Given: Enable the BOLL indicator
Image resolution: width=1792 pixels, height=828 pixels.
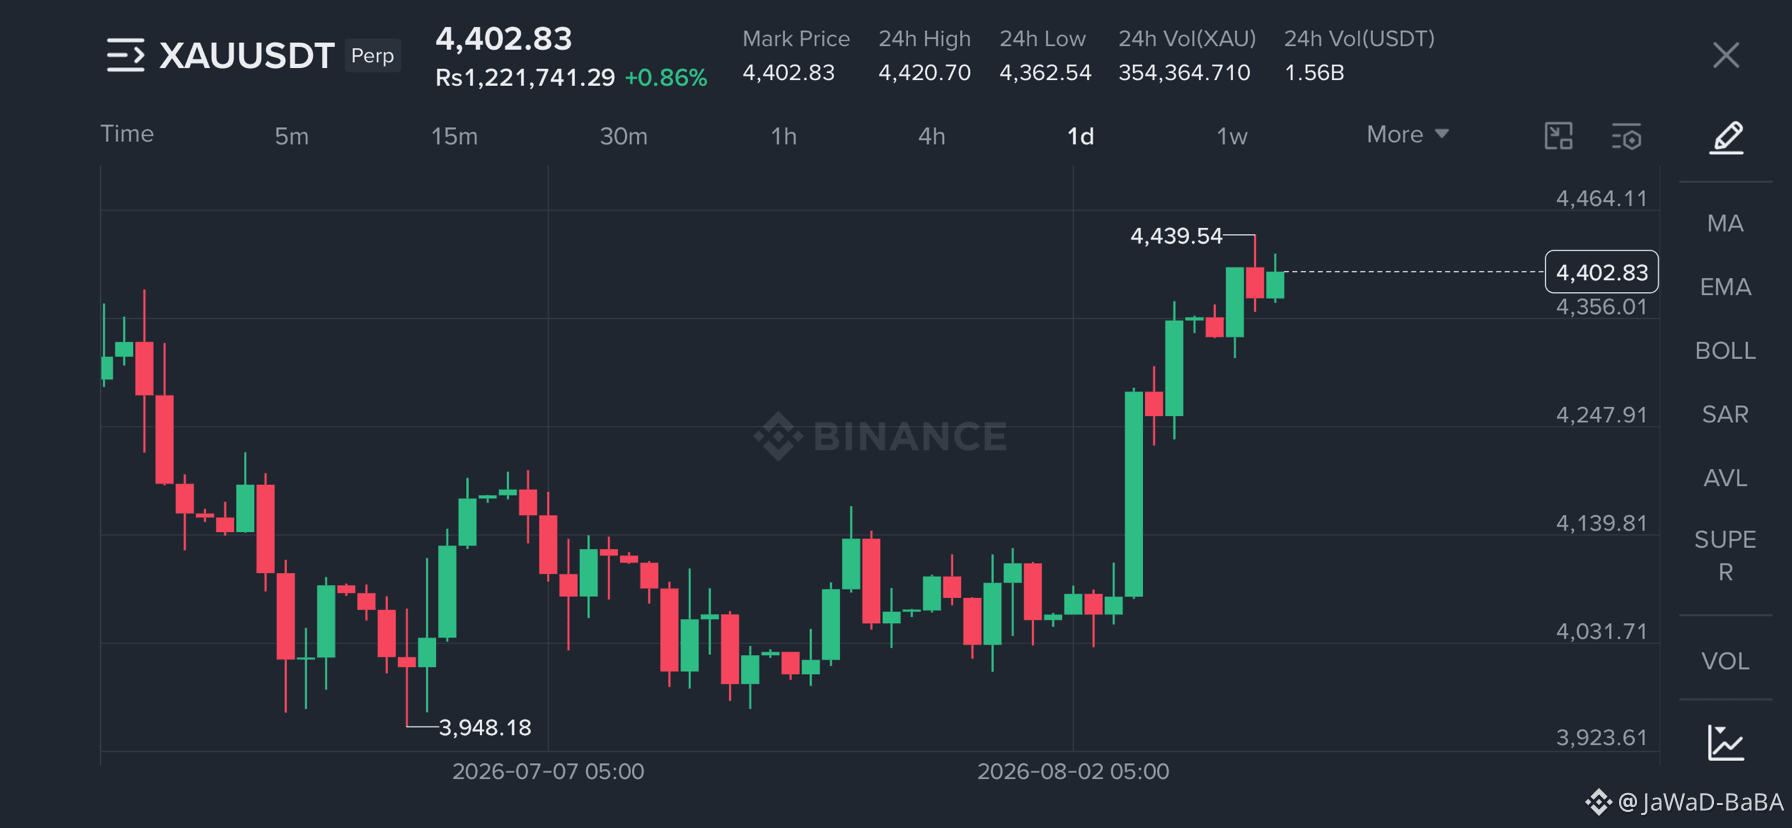Looking at the screenshot, I should pos(1725,351).
